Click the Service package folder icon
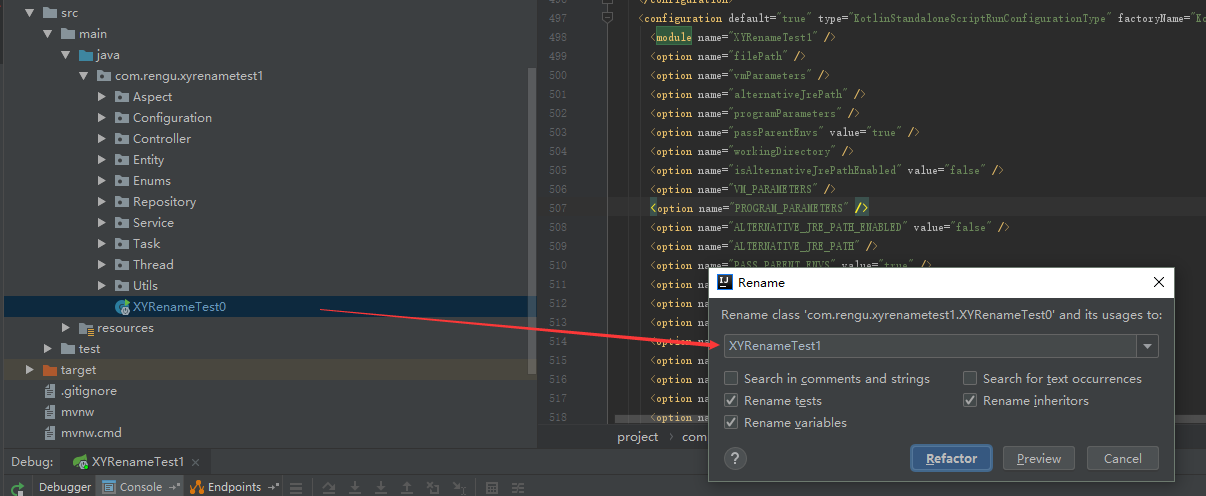The width and height of the screenshot is (1206, 496). pyautogui.click(x=123, y=223)
